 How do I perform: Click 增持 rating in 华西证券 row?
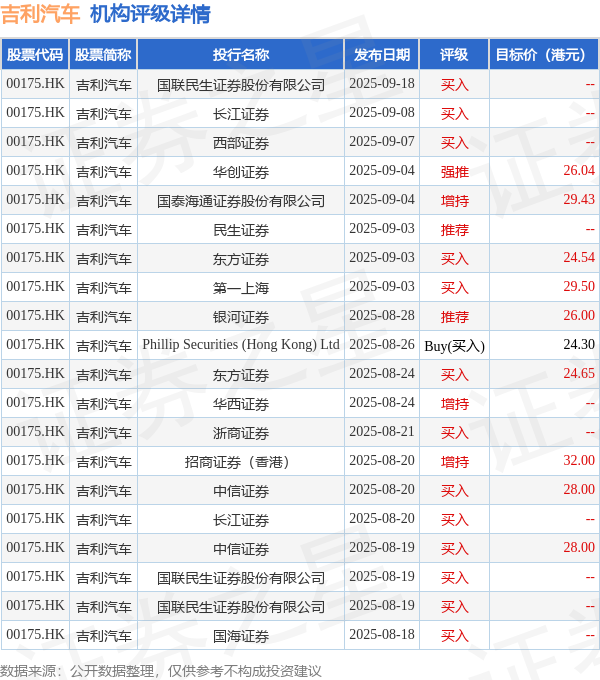(454, 404)
